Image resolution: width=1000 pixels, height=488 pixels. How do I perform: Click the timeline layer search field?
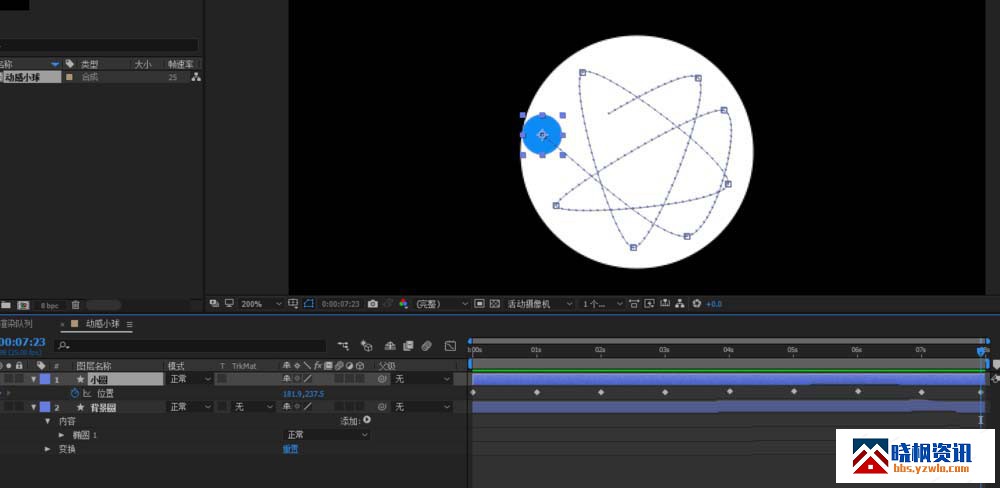point(190,346)
